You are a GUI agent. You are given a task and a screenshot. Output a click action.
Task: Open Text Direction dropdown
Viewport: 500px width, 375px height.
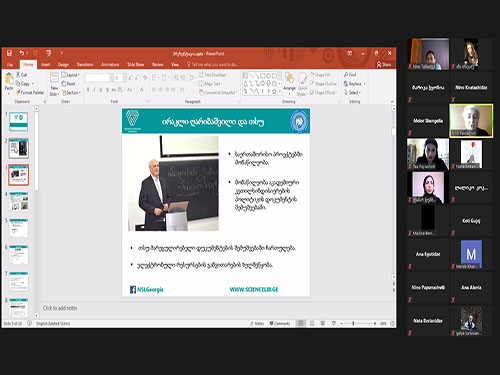click(x=214, y=75)
